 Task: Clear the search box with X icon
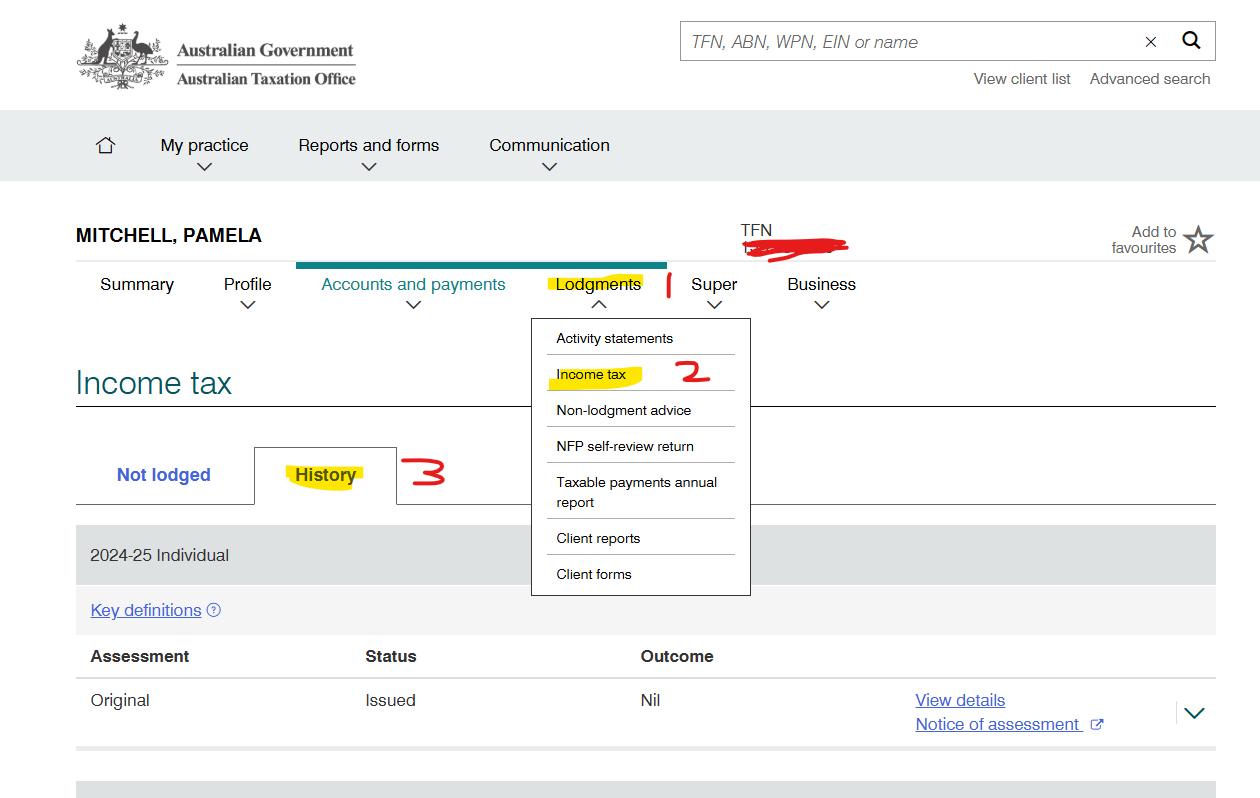[x=1151, y=42]
